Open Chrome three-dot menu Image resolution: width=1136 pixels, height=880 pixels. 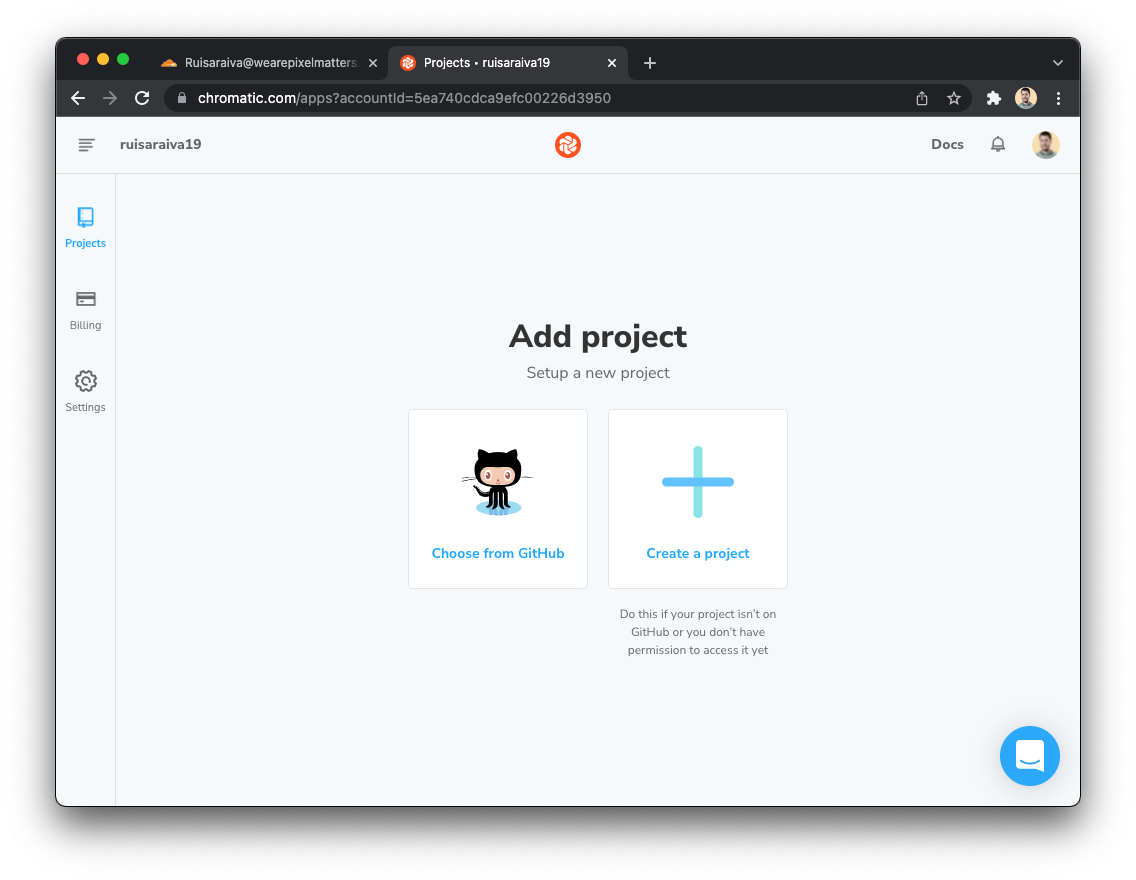pyautogui.click(x=1058, y=99)
